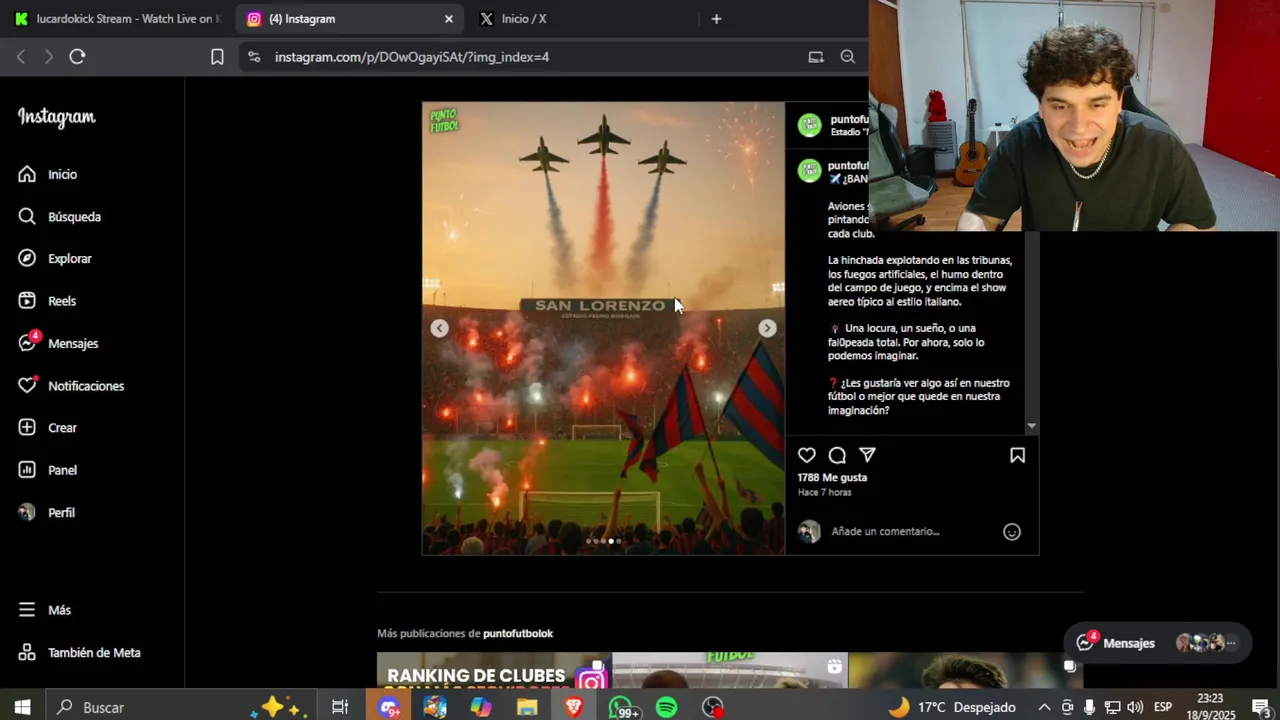Select Crear to make a new post
This screenshot has width=1280, height=720.
[47, 427]
